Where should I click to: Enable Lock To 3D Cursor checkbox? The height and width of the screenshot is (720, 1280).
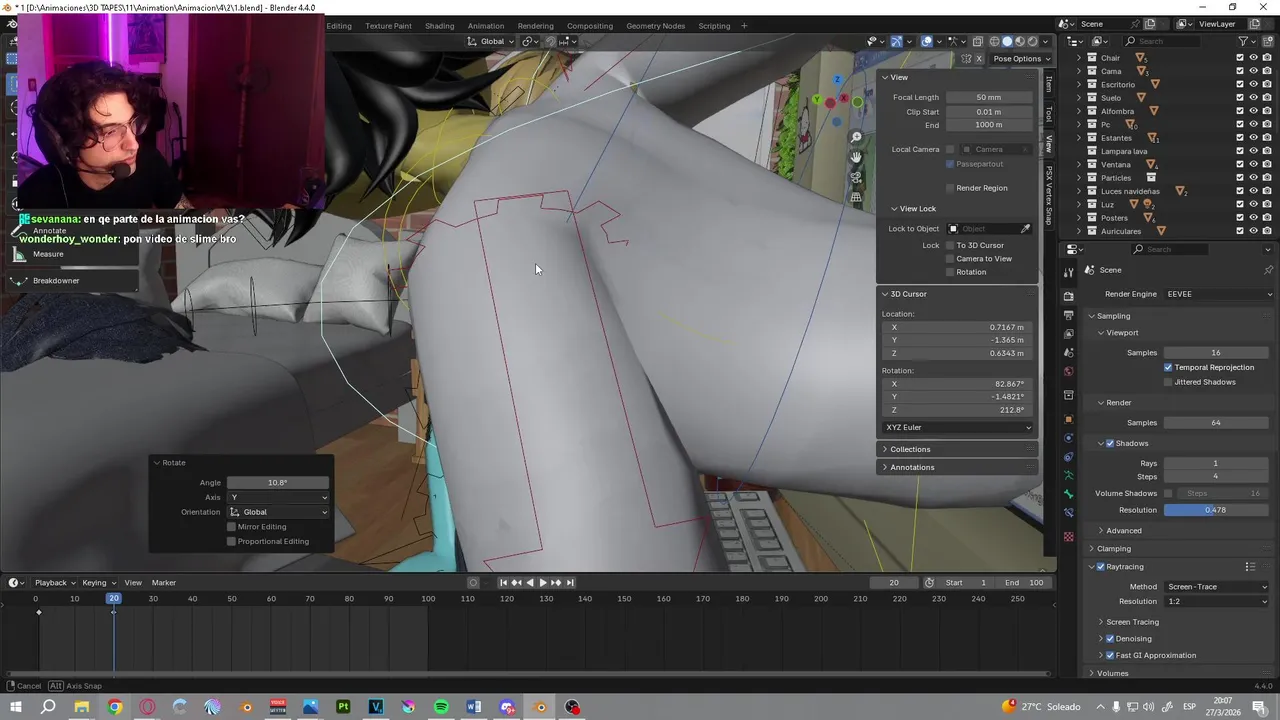950,245
